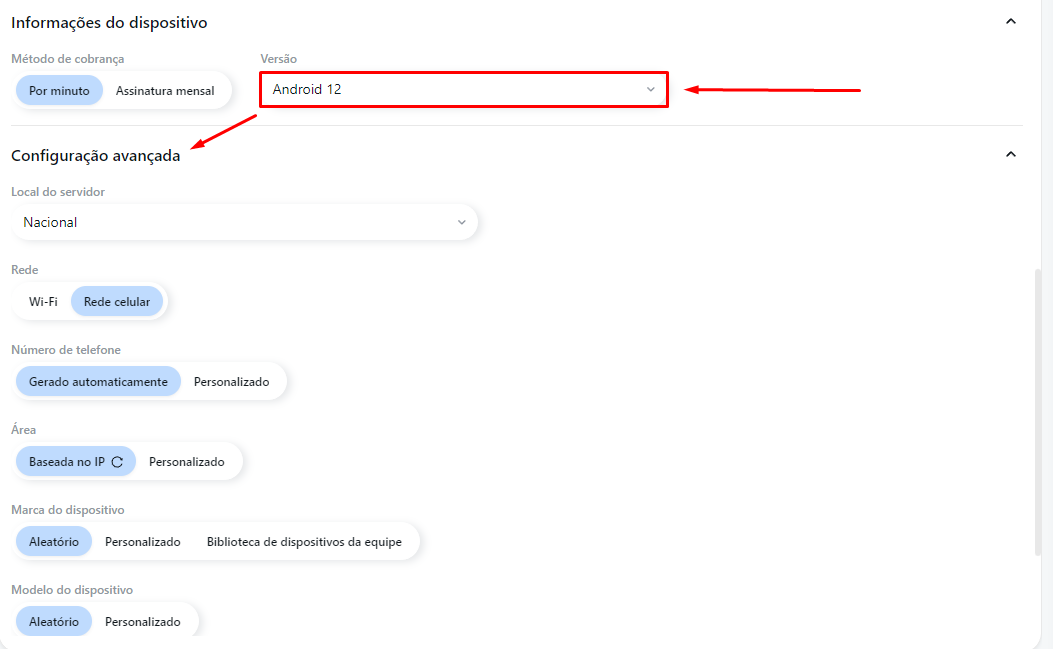This screenshot has height=649, width=1053.
Task: Open the Versão Android 12 dropdown
Action: 464,89
